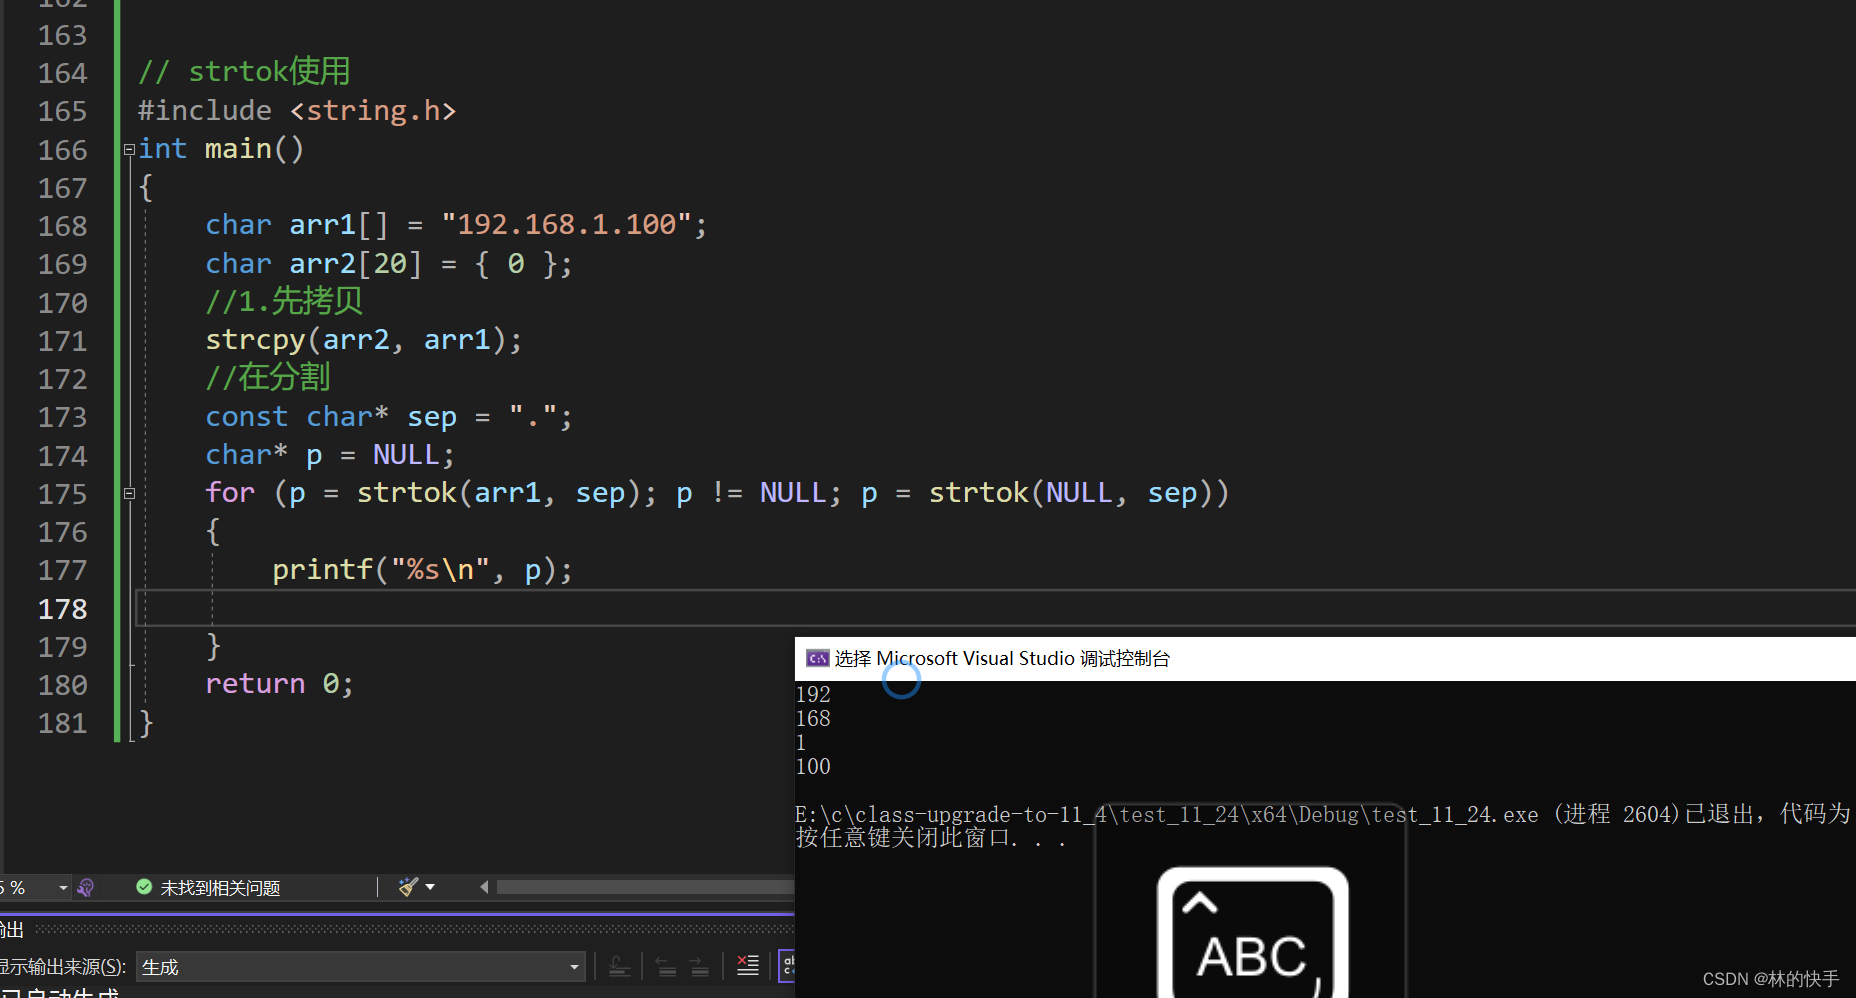Clear all output with red X icon
This screenshot has height=998, width=1856.
point(748,966)
